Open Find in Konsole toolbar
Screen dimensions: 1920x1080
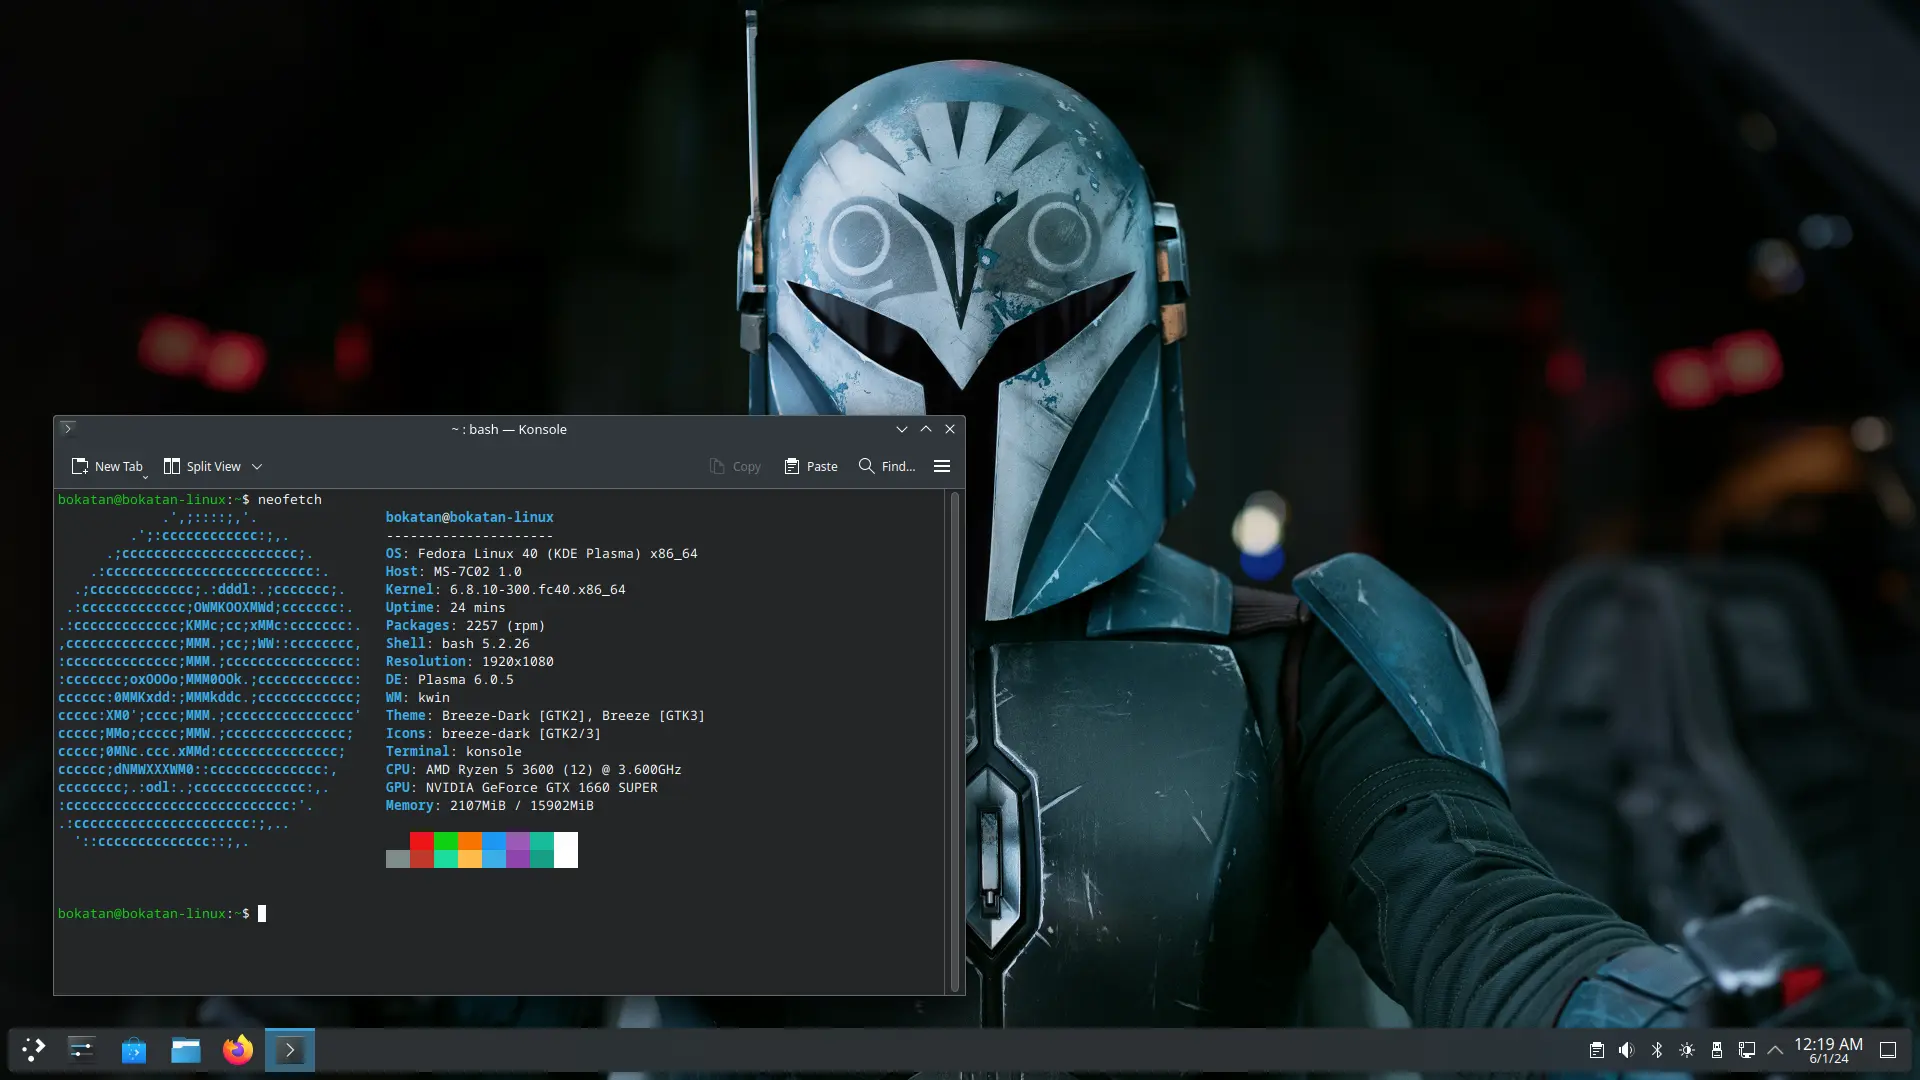pyautogui.click(x=887, y=466)
